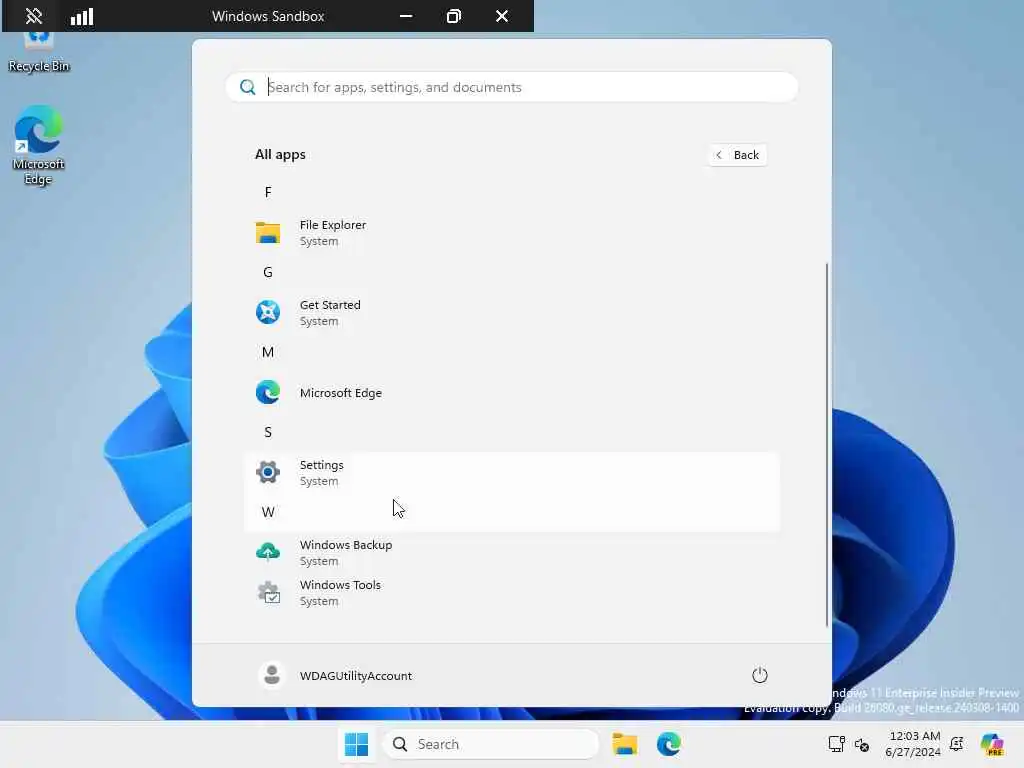Launch the Get Started app icon
1024x768 pixels.
[x=268, y=312]
